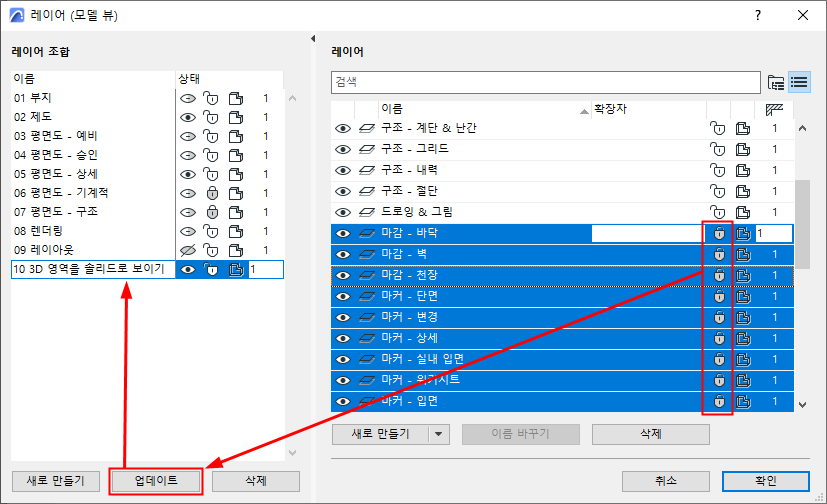Toggle visibility eye of 마커 - 입면
The image size is (827, 504).
coord(343,402)
